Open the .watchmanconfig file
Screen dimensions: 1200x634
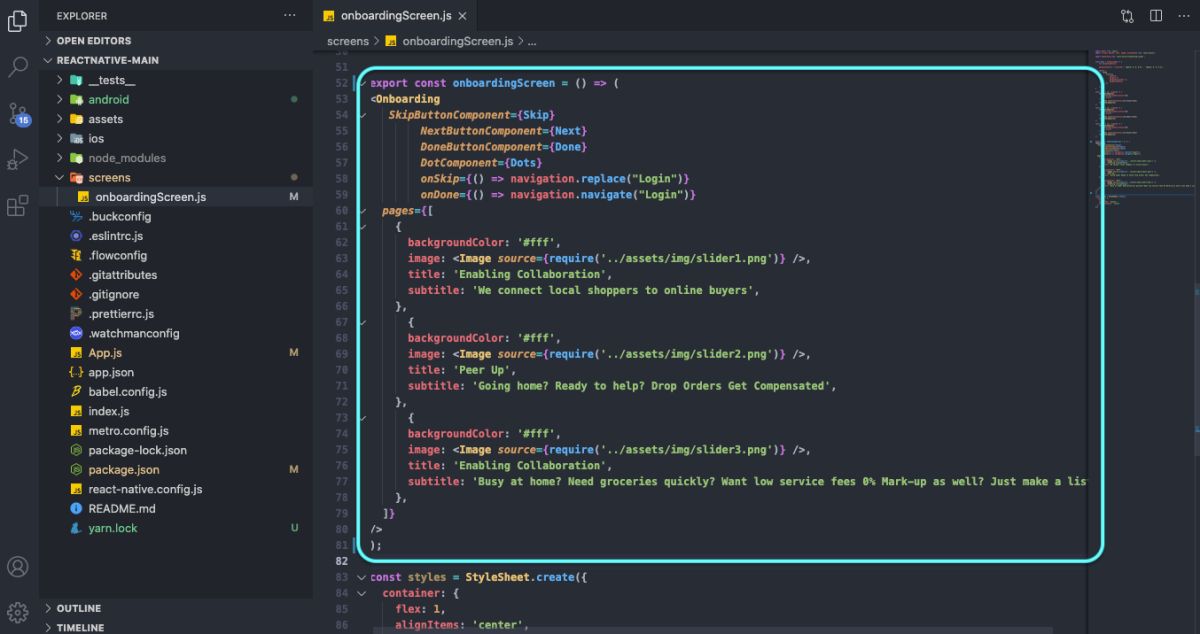[x=176, y=333]
